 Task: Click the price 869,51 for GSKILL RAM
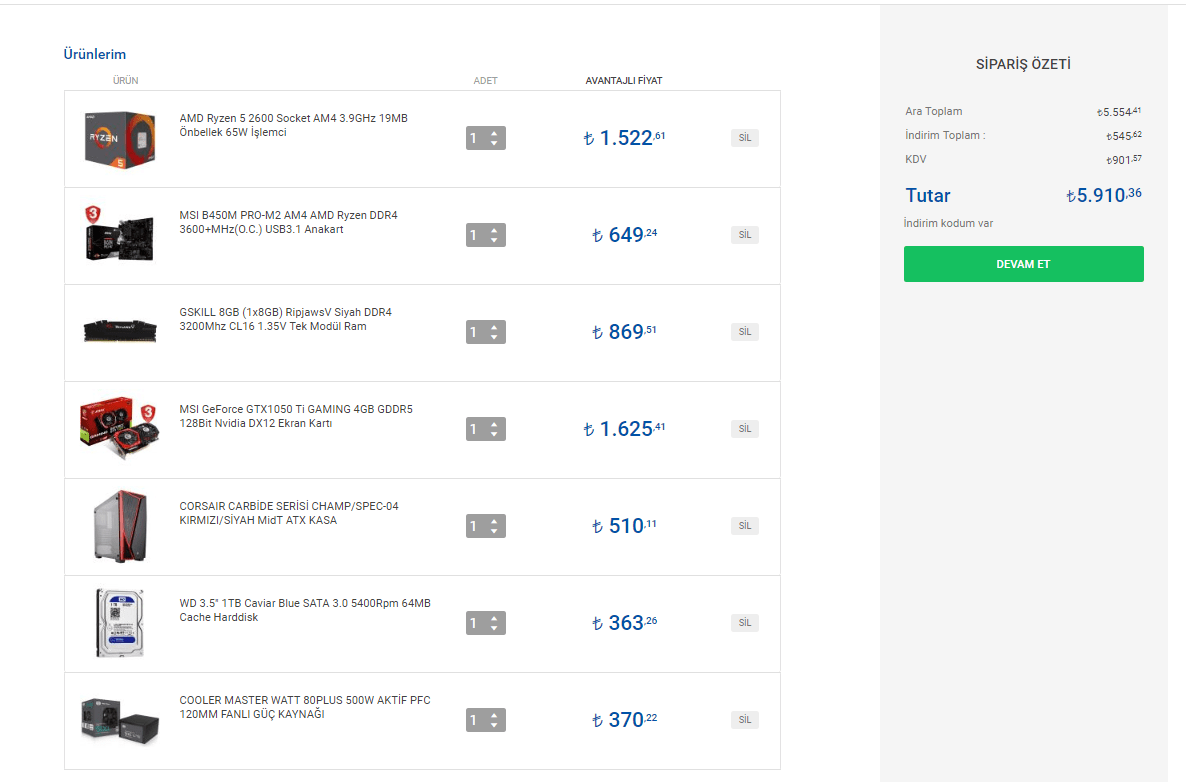point(624,331)
